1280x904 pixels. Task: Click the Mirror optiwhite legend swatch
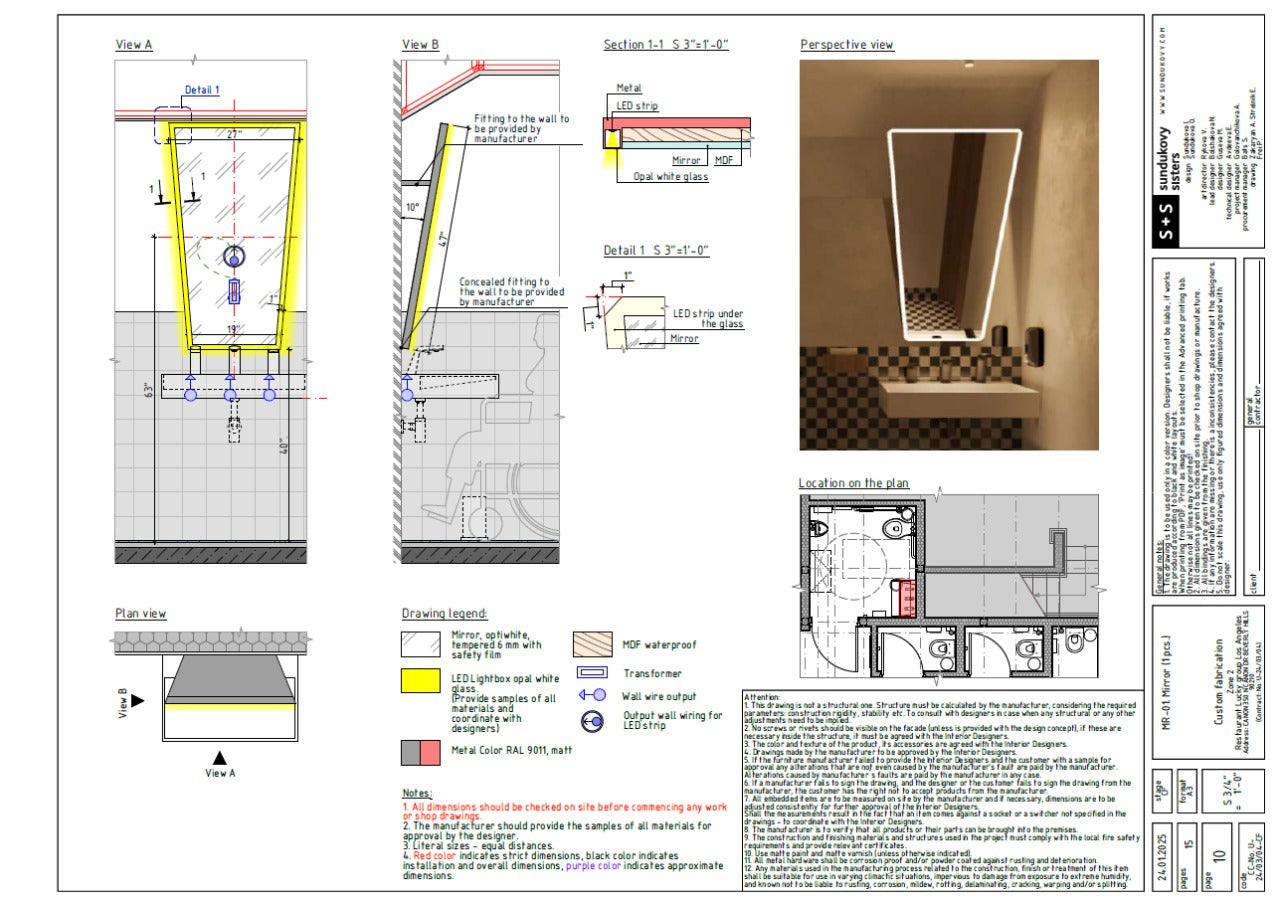[x=421, y=645]
